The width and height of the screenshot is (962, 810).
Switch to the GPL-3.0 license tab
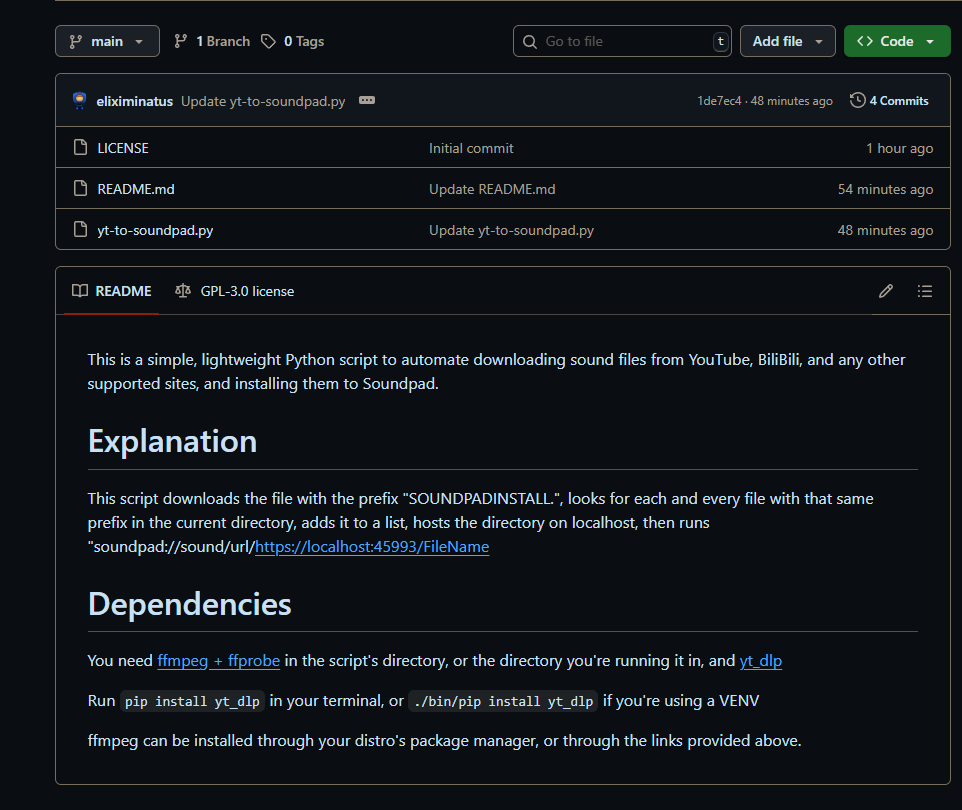coord(234,291)
